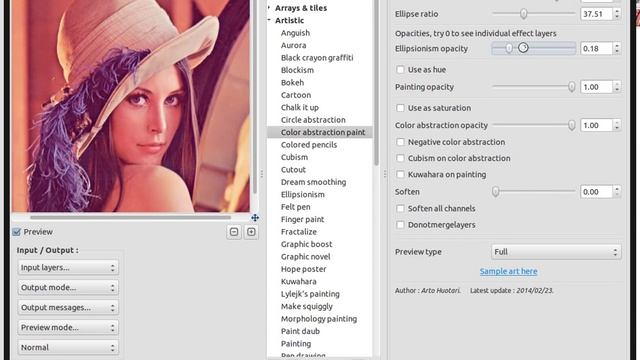Click the preview navigation cross icon
The height and width of the screenshot is (360, 640).
click(255, 218)
